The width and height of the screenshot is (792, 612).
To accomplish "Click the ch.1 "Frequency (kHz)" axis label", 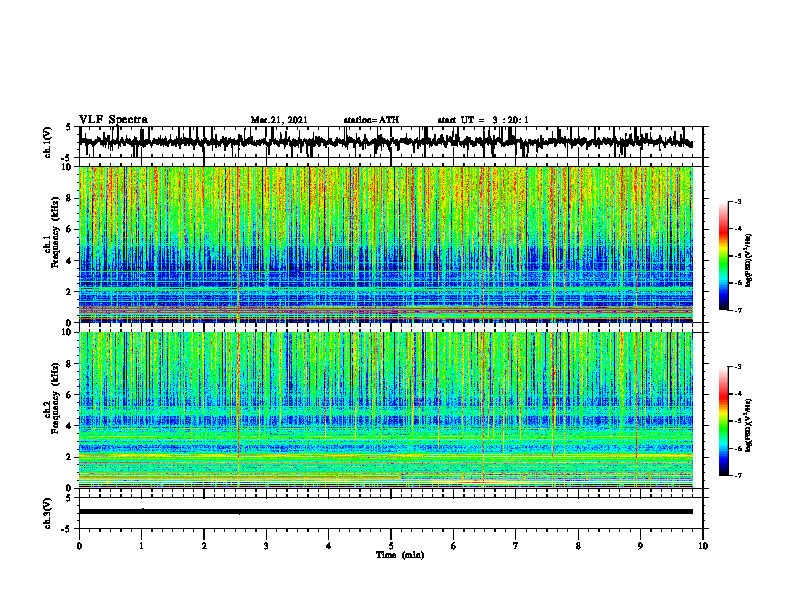I will tap(55, 233).
